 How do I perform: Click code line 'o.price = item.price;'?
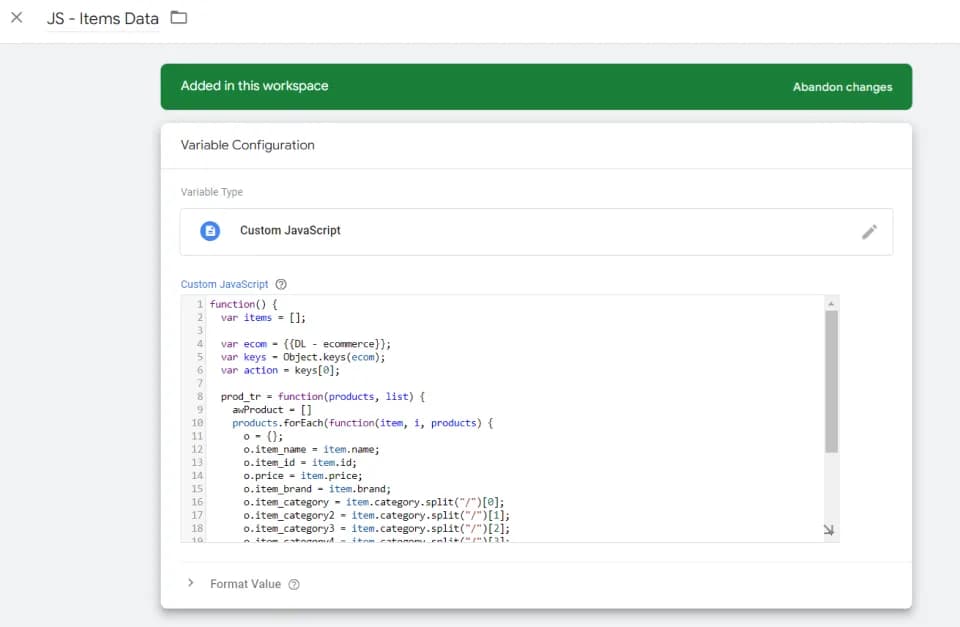[x=302, y=476]
